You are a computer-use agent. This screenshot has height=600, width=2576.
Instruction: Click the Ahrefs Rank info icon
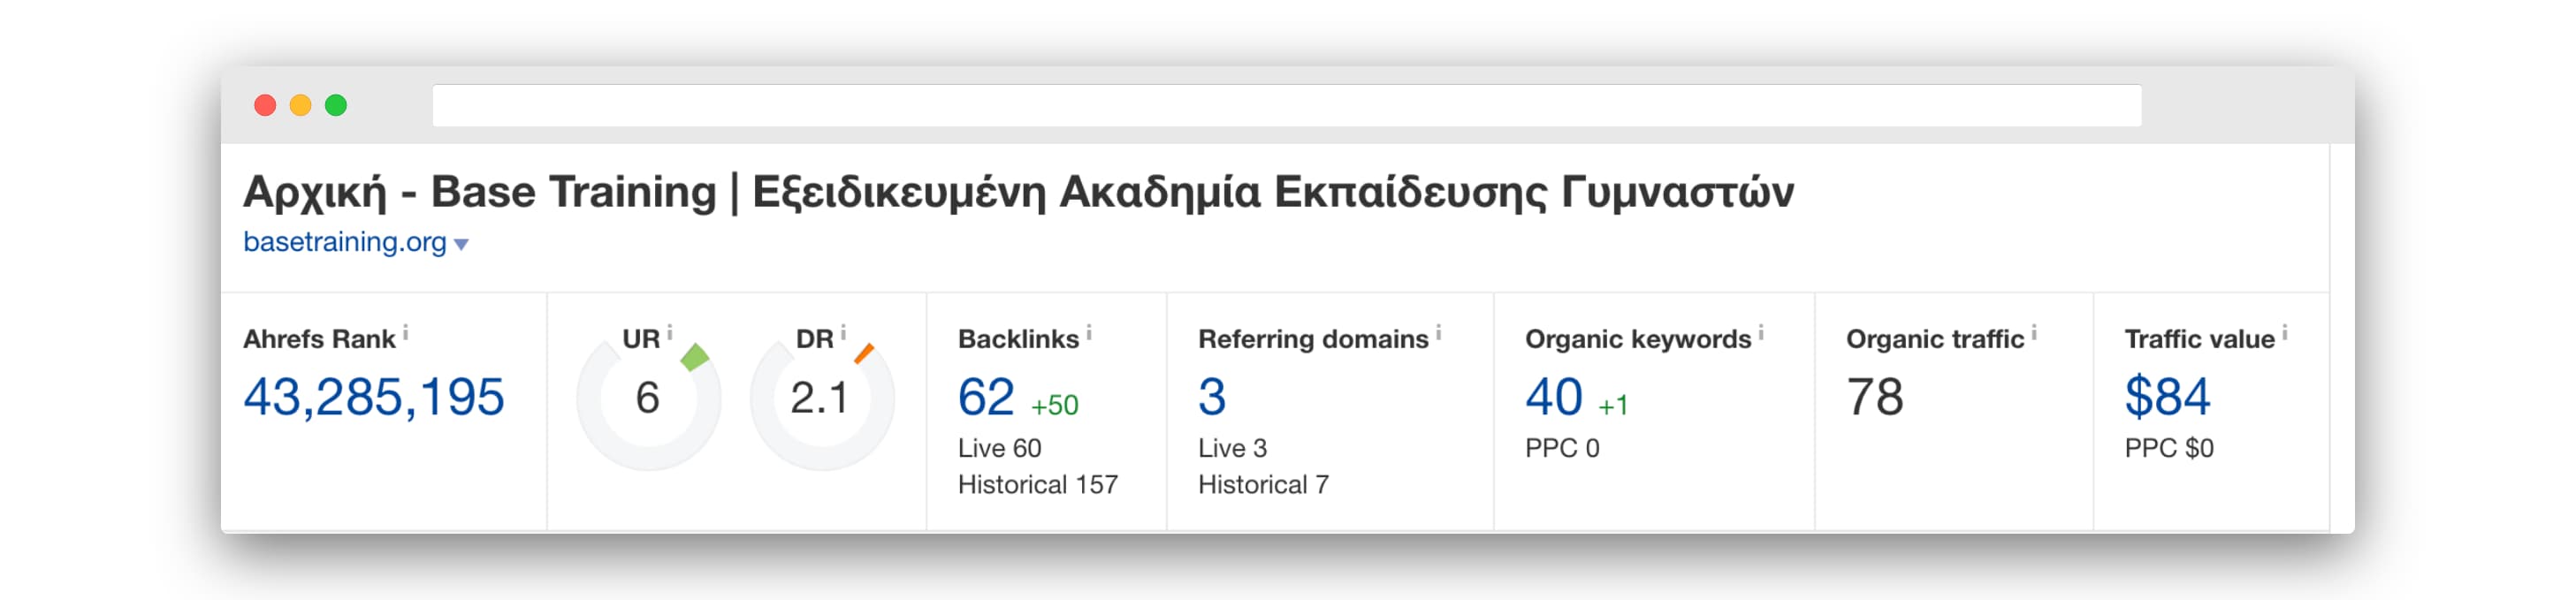(x=406, y=333)
